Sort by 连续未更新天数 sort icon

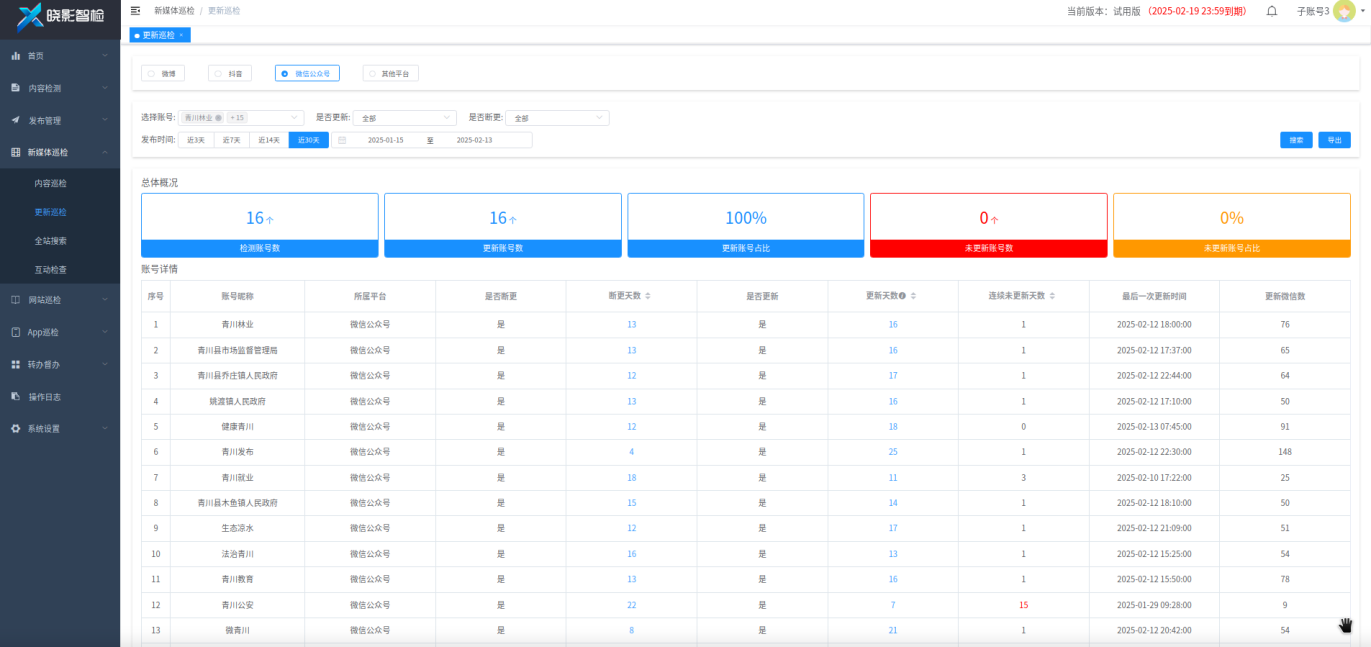(x=1052, y=296)
